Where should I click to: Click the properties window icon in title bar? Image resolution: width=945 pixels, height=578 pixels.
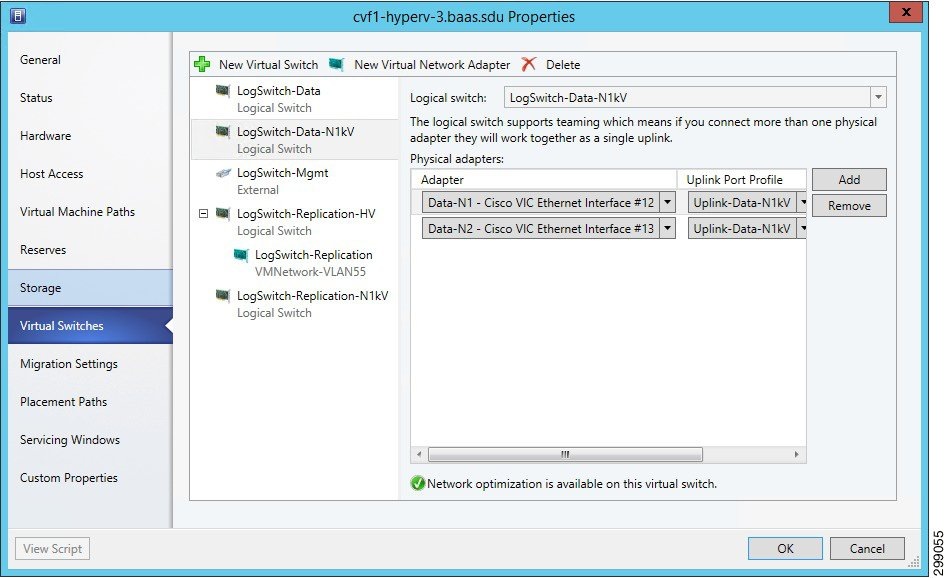[x=18, y=16]
